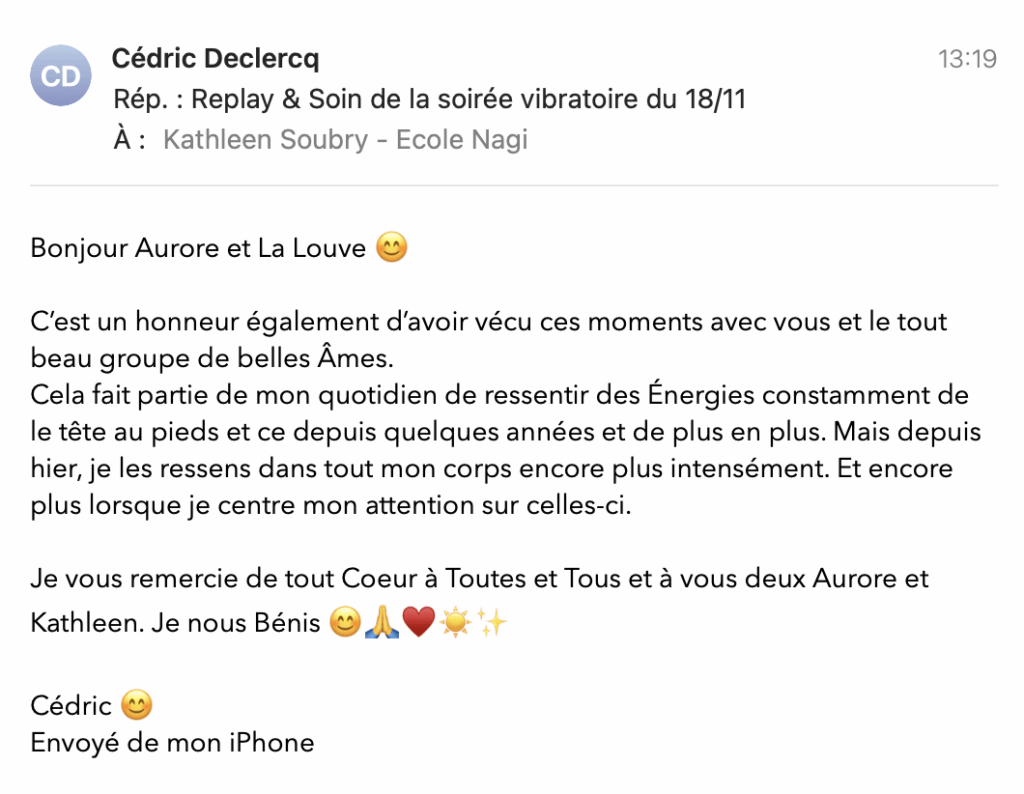
Task: Click the Cédric signature name
Action: pos(71,705)
